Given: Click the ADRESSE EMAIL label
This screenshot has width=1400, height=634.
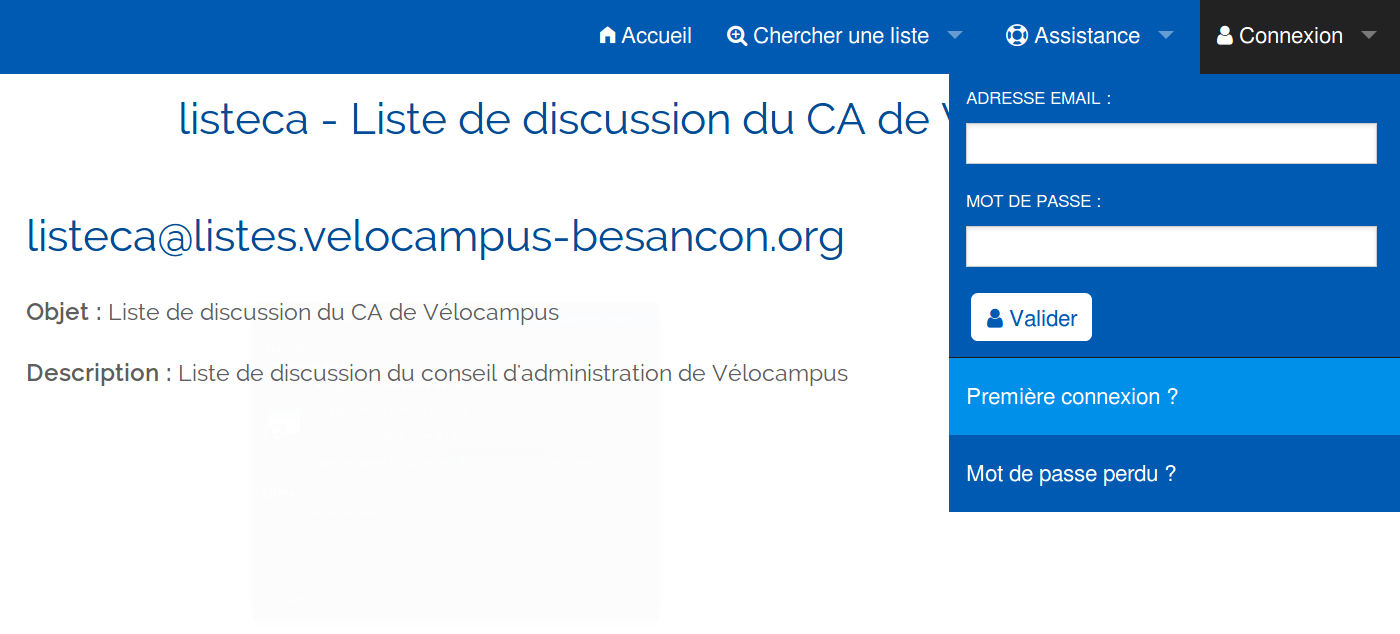Looking at the screenshot, I should coord(1038,99).
